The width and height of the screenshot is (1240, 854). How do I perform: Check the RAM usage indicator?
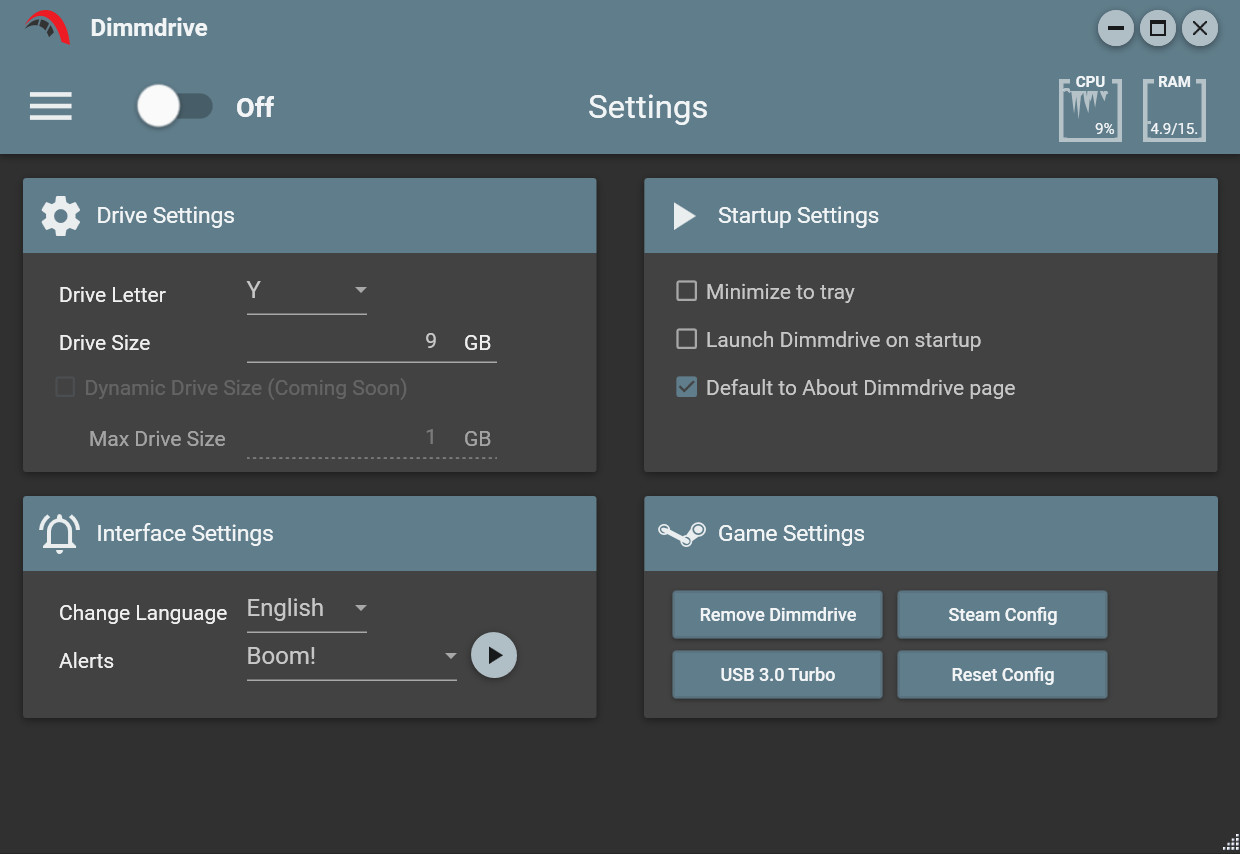1174,110
